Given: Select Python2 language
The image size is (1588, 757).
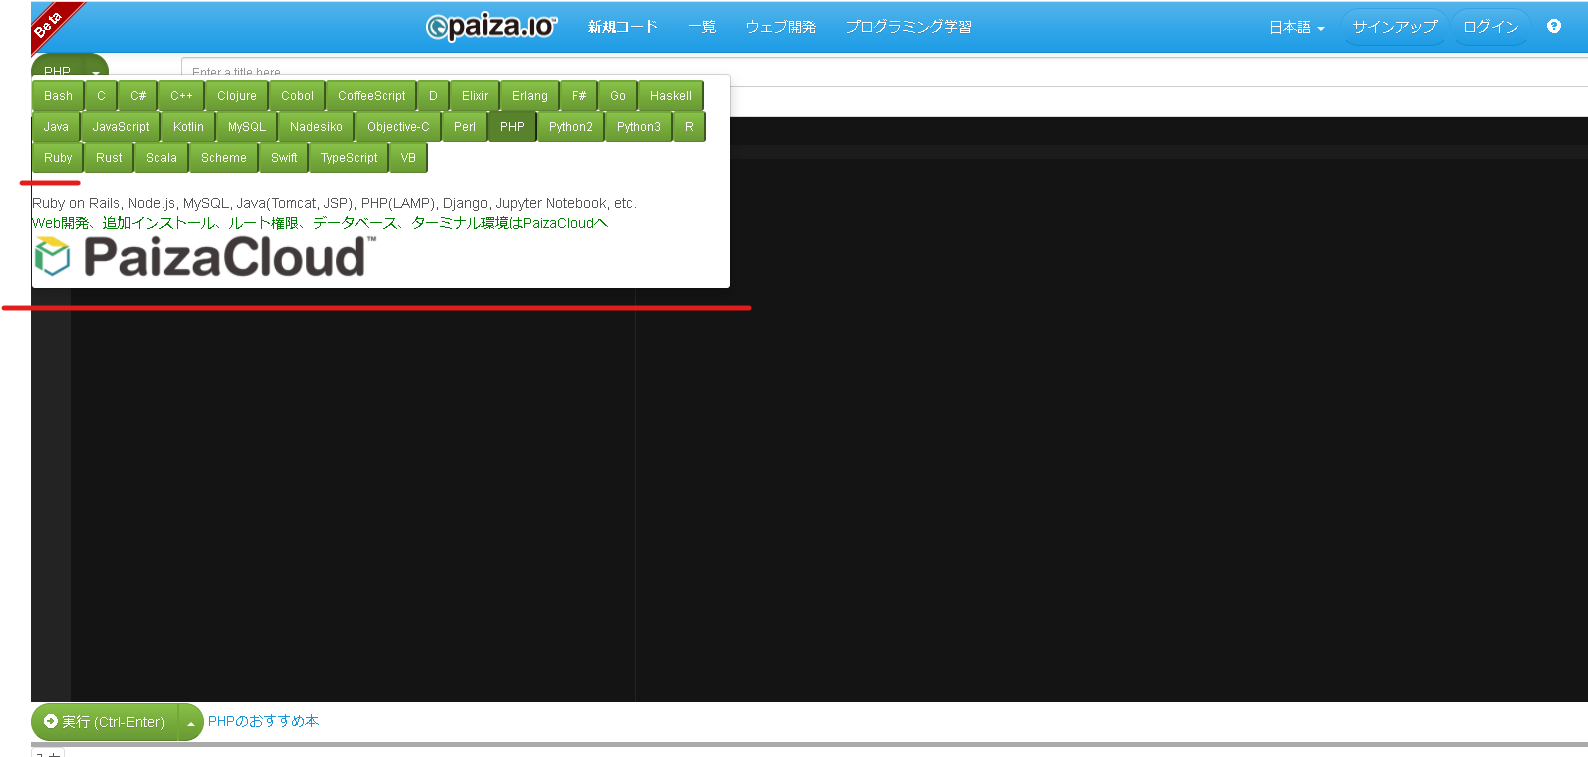Looking at the screenshot, I should 571,127.
